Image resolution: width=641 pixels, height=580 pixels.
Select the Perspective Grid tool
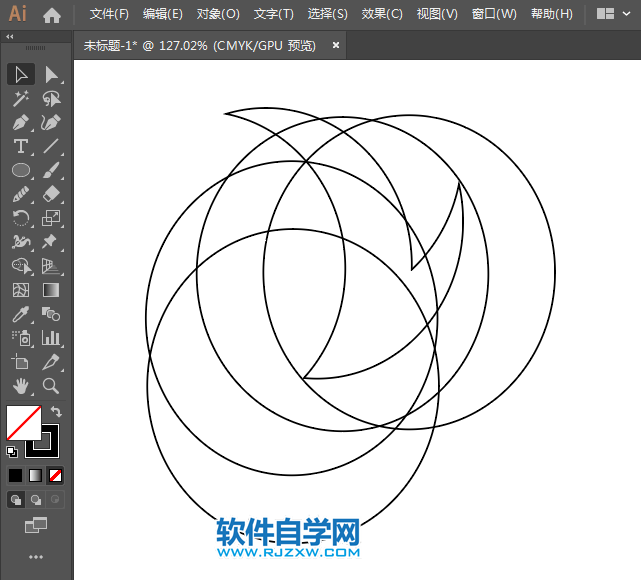pyautogui.click(x=51, y=266)
